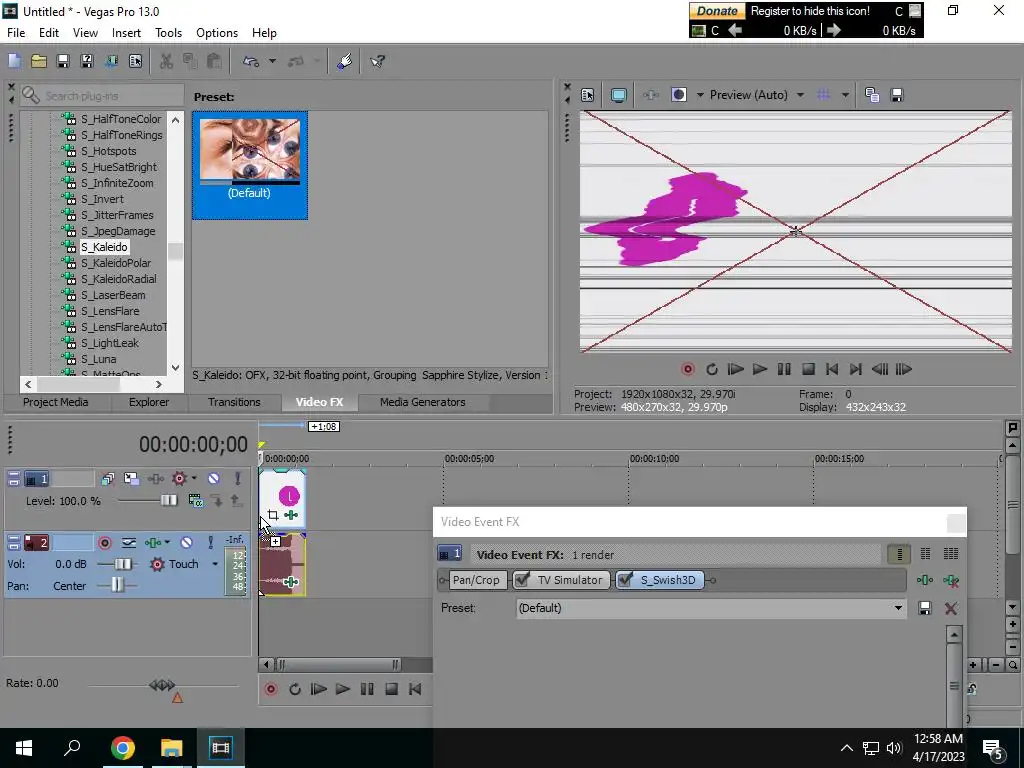Click Event Pan/Crop icon on the video clip

pos(273,515)
